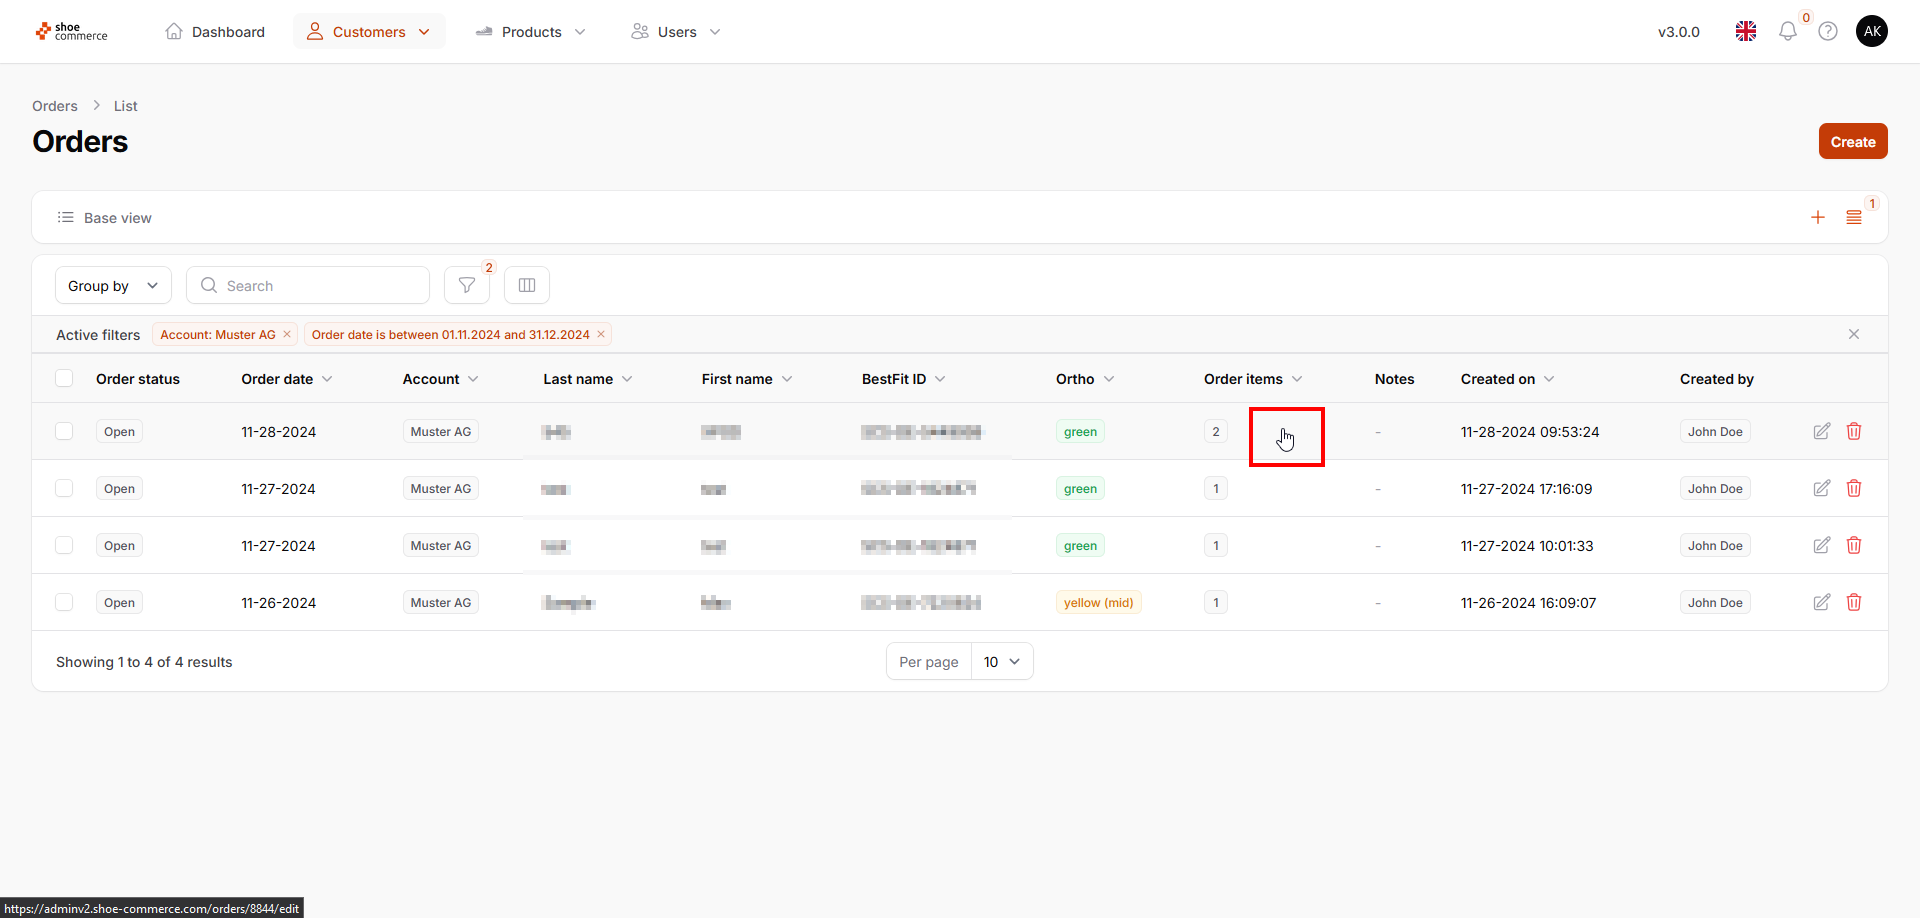Open the notifications bell

(x=1788, y=32)
